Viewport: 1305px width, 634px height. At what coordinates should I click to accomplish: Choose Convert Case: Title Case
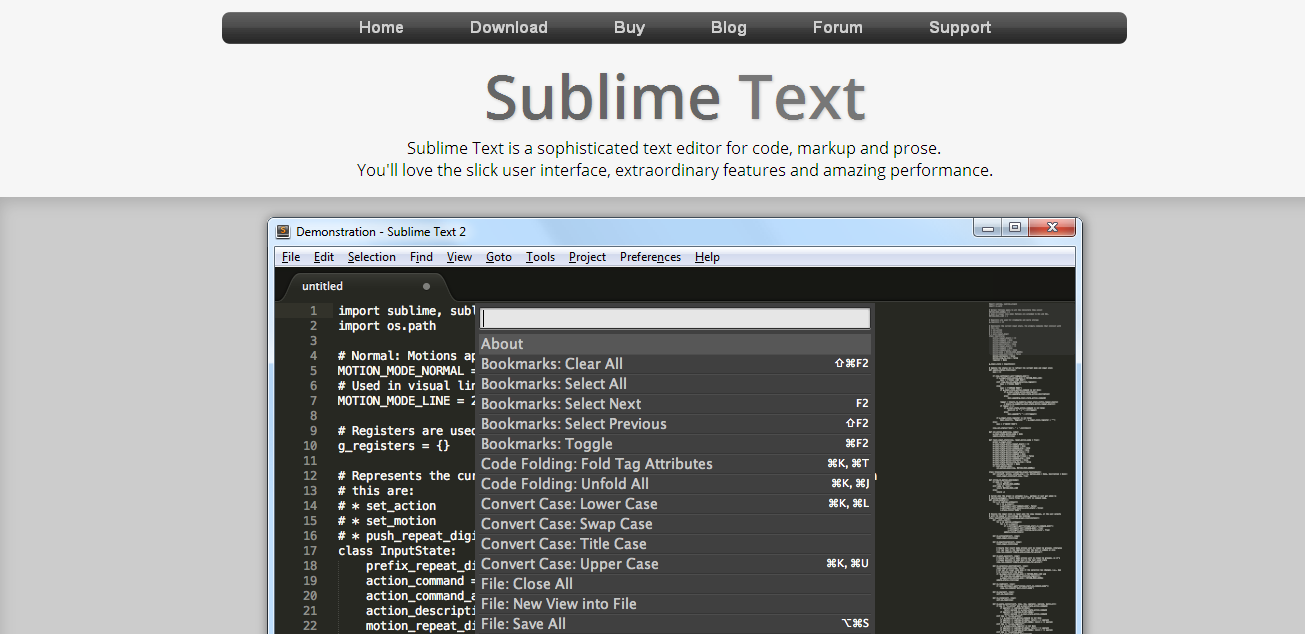tap(675, 544)
